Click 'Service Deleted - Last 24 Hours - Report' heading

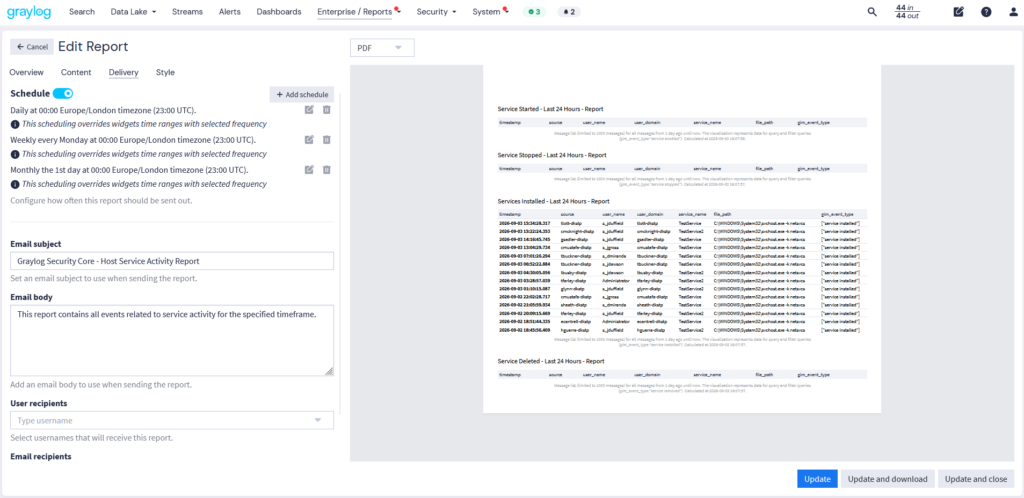[x=551, y=361]
